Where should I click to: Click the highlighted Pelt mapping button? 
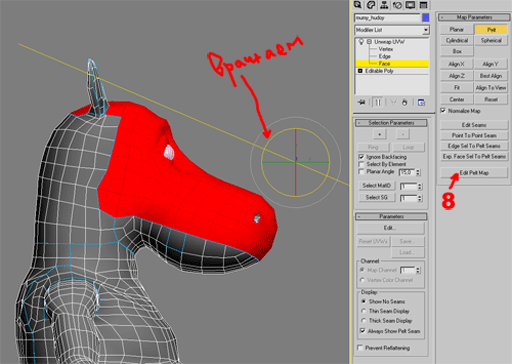coord(491,29)
